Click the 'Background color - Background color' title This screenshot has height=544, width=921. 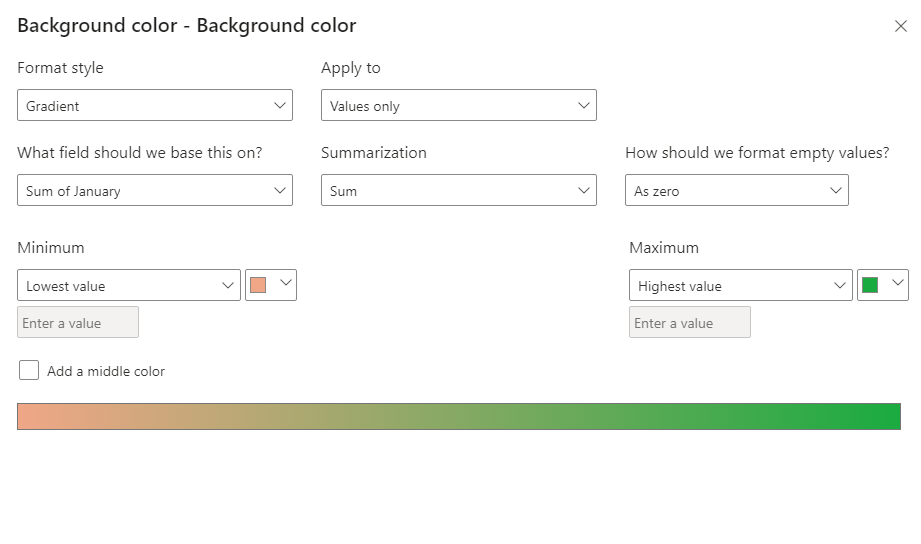187,25
